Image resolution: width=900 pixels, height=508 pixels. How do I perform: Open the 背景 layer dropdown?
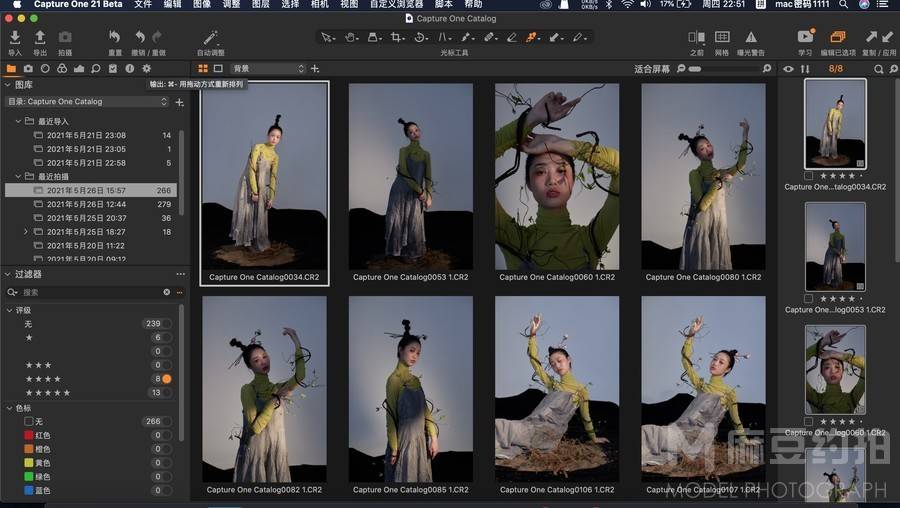269,68
